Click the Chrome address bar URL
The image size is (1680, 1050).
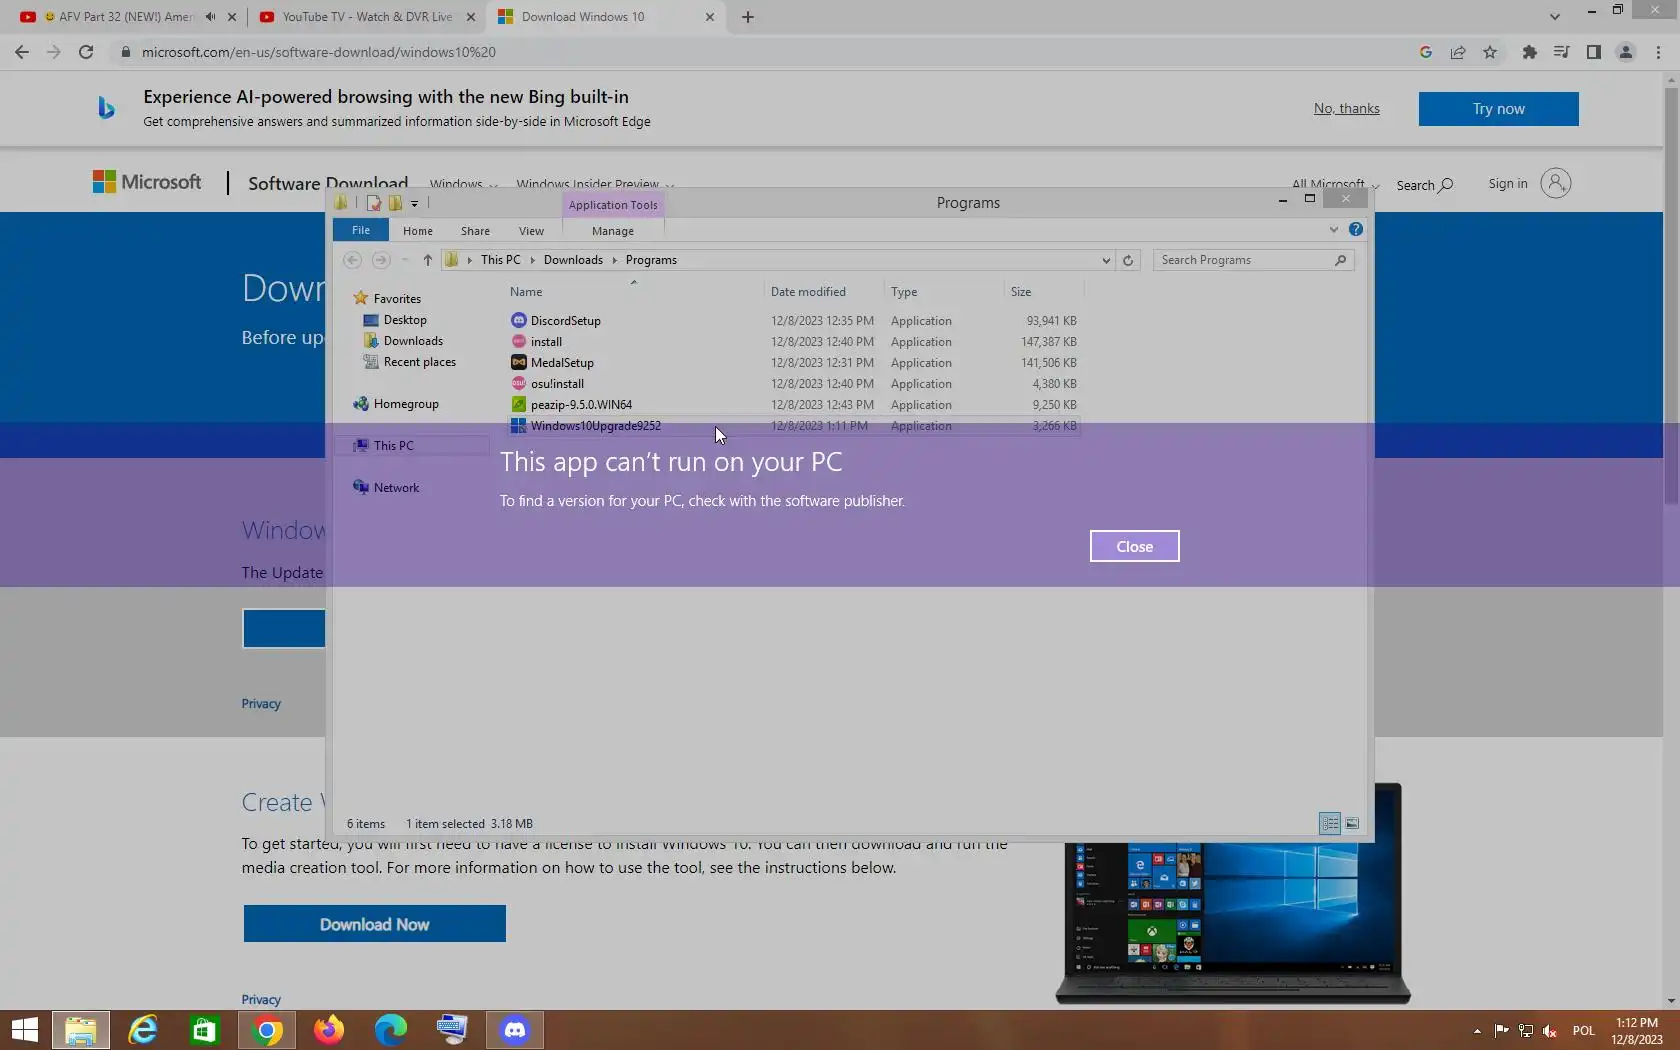[x=318, y=52]
